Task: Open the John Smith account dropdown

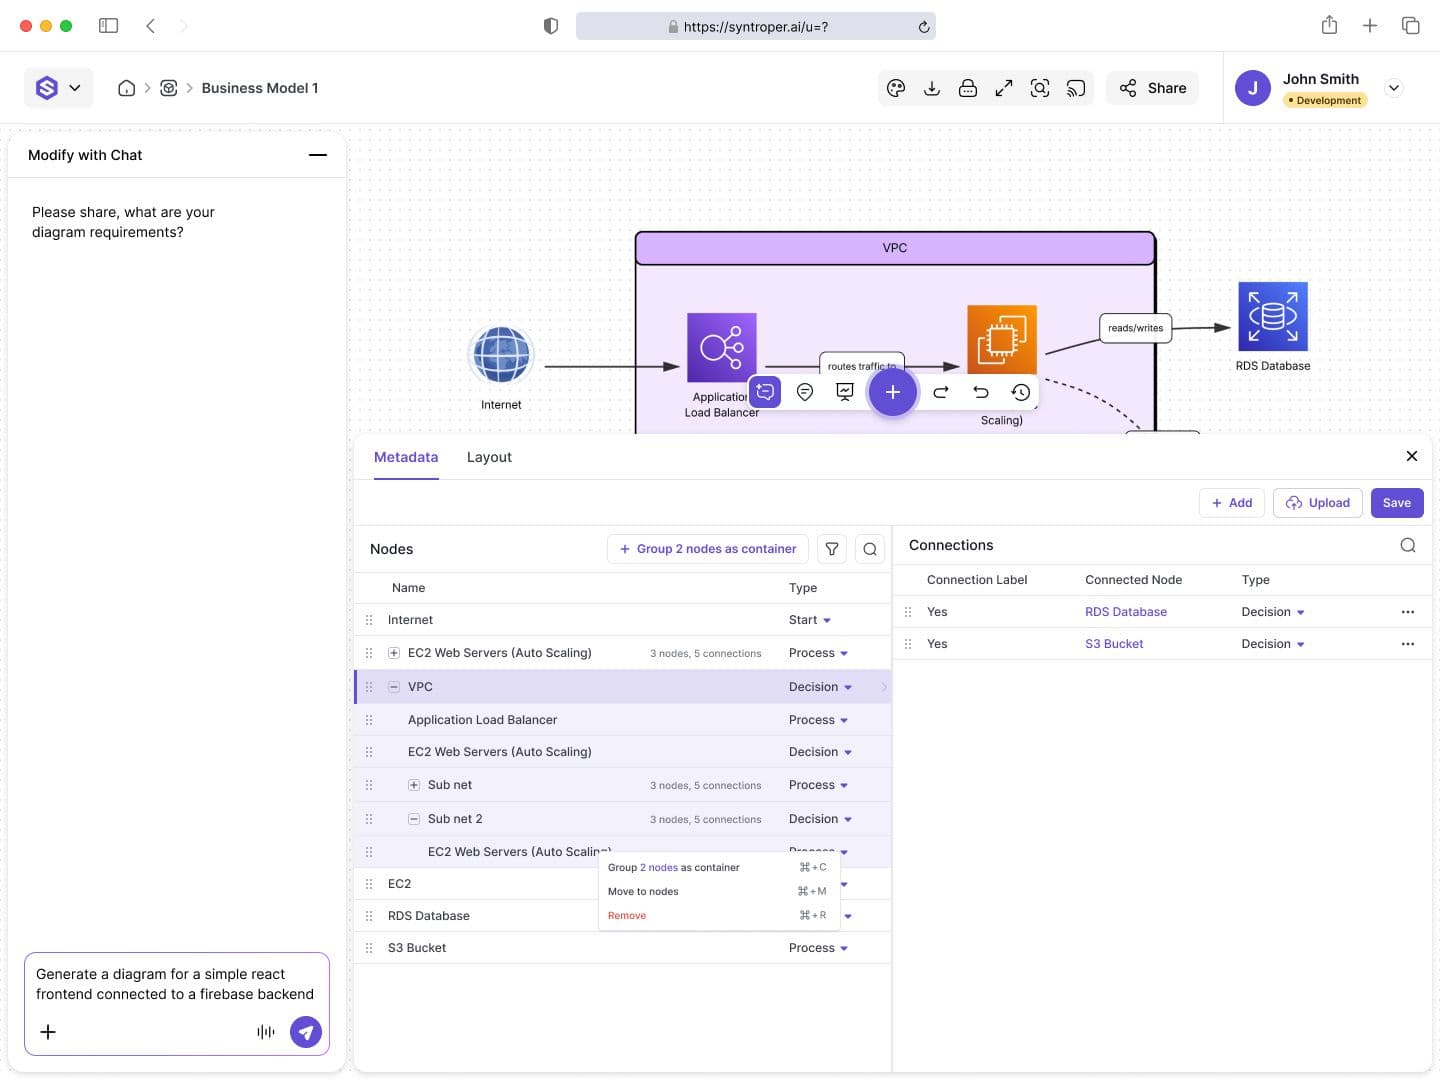Action: [x=1393, y=88]
